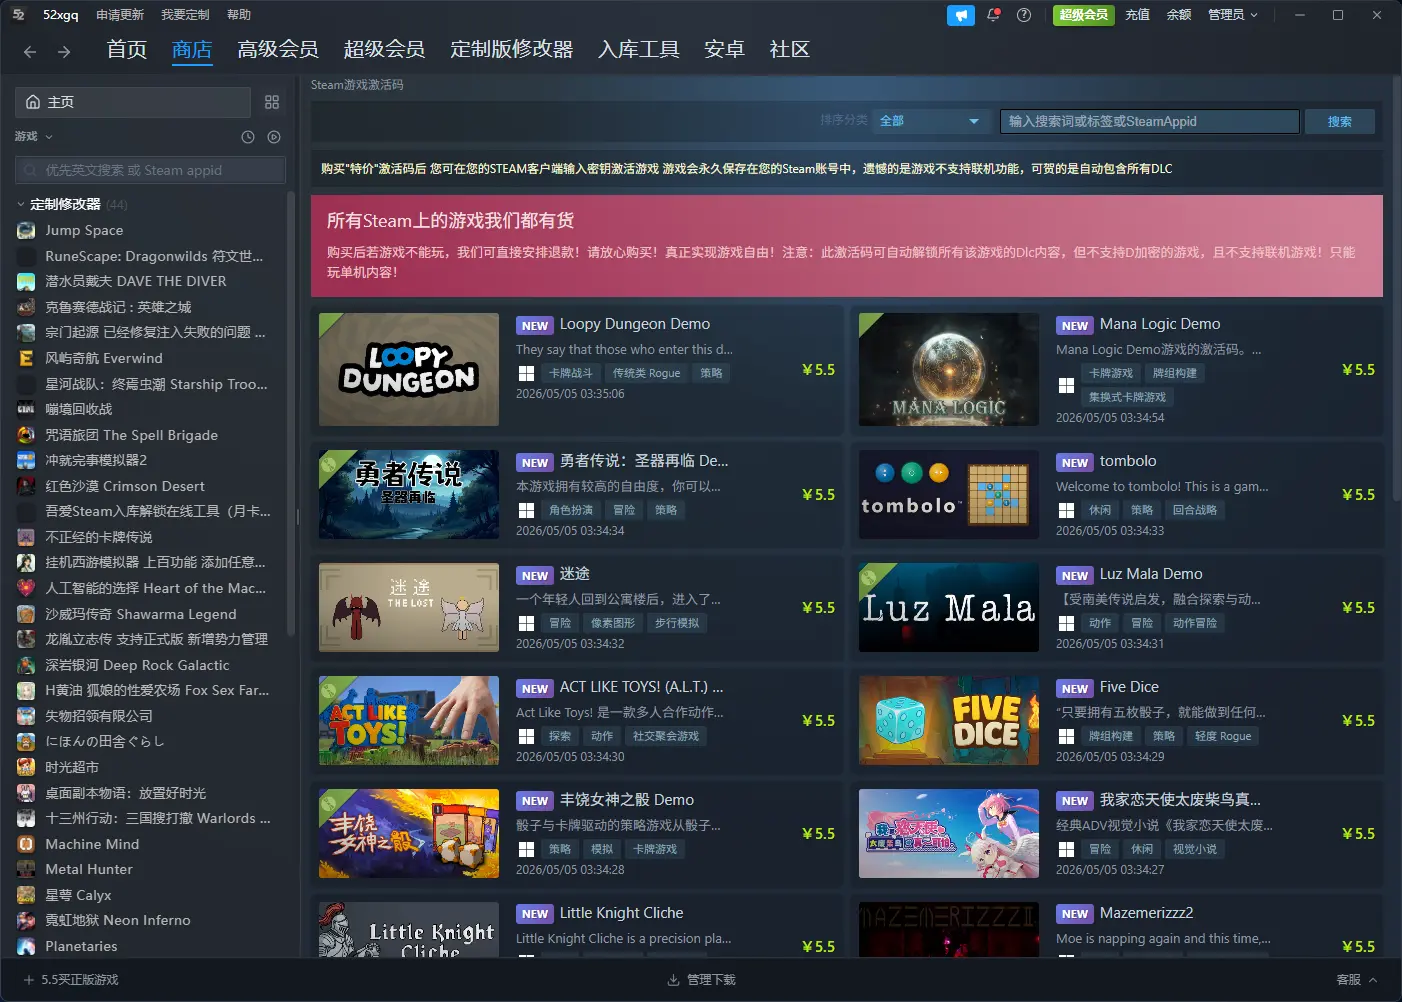Click the plus icon beside 5.5买正版游戏
Screen dimensions: 1402x1002
(29, 980)
